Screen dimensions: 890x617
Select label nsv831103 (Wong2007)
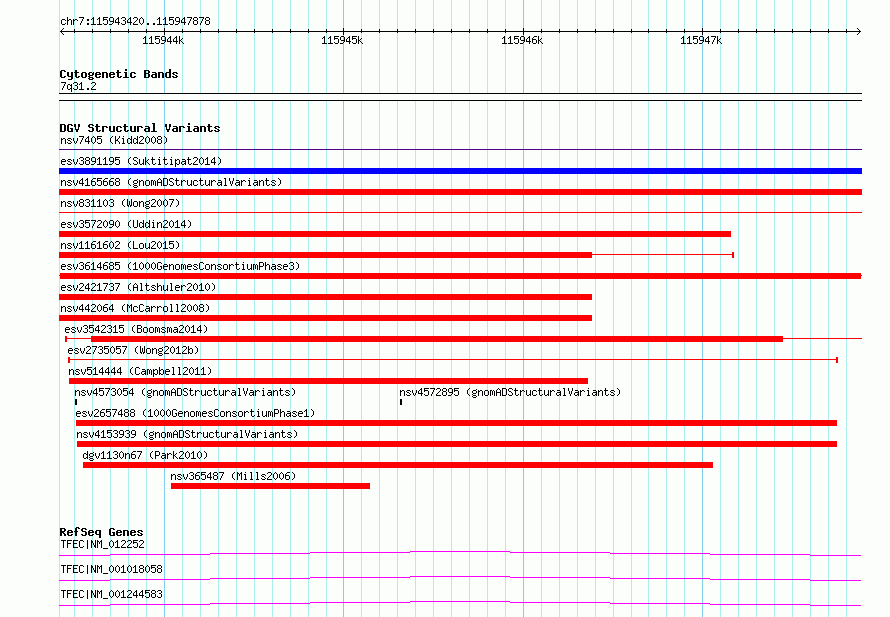(120, 203)
